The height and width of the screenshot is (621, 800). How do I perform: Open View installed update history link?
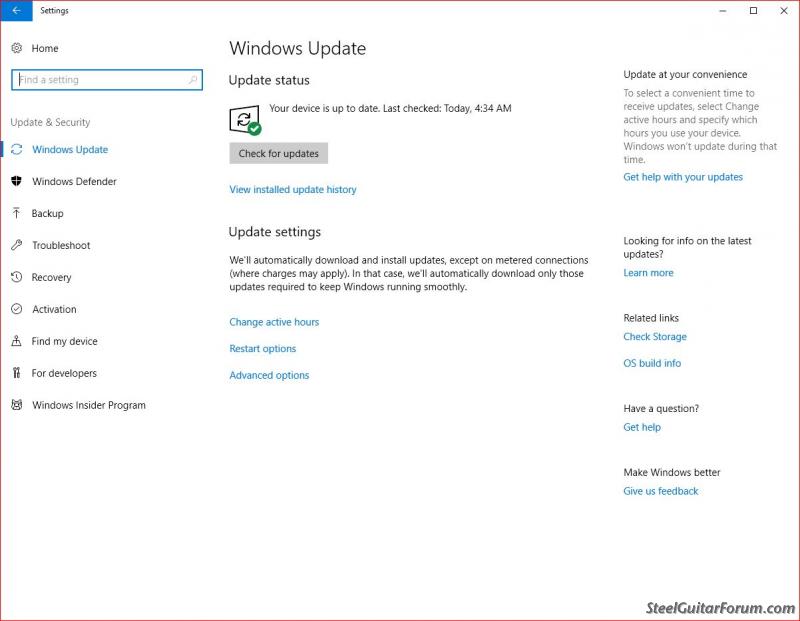(x=293, y=189)
